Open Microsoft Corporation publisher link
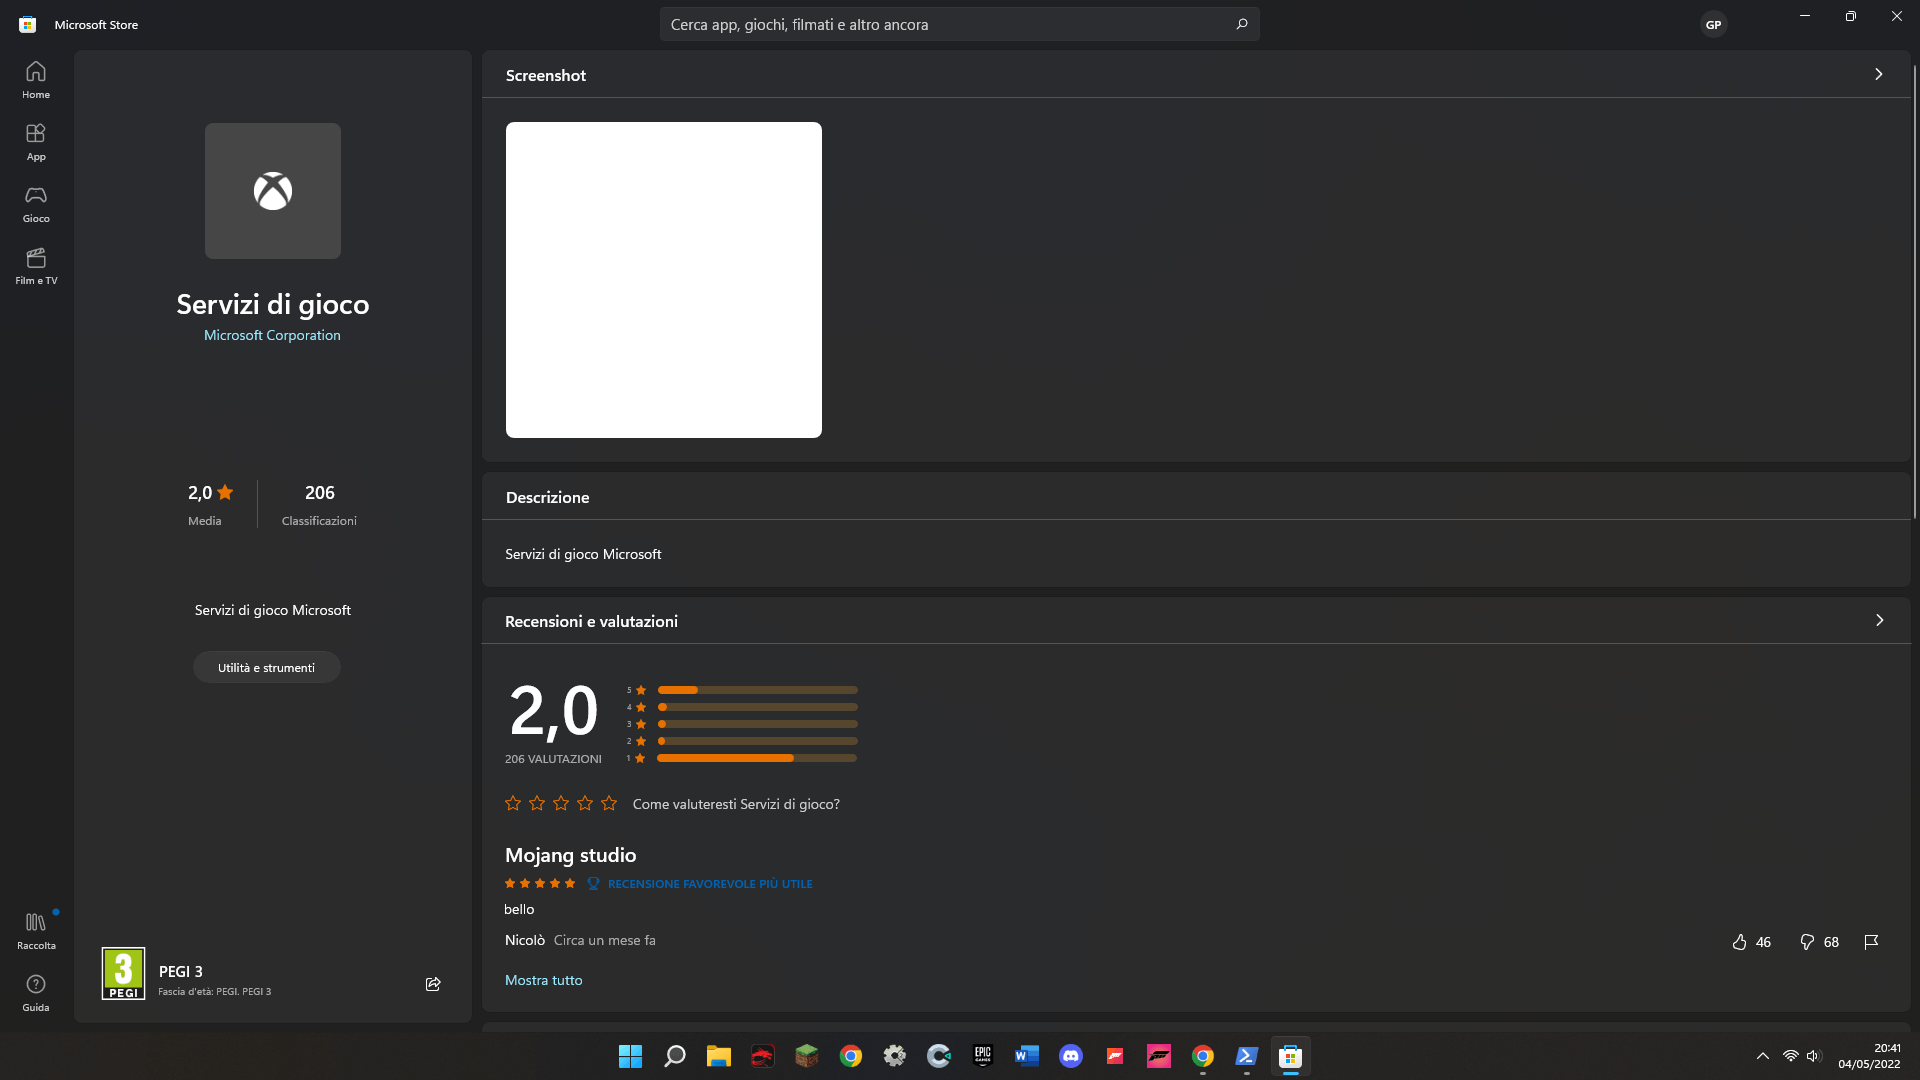This screenshot has width=1920, height=1080. click(x=272, y=335)
